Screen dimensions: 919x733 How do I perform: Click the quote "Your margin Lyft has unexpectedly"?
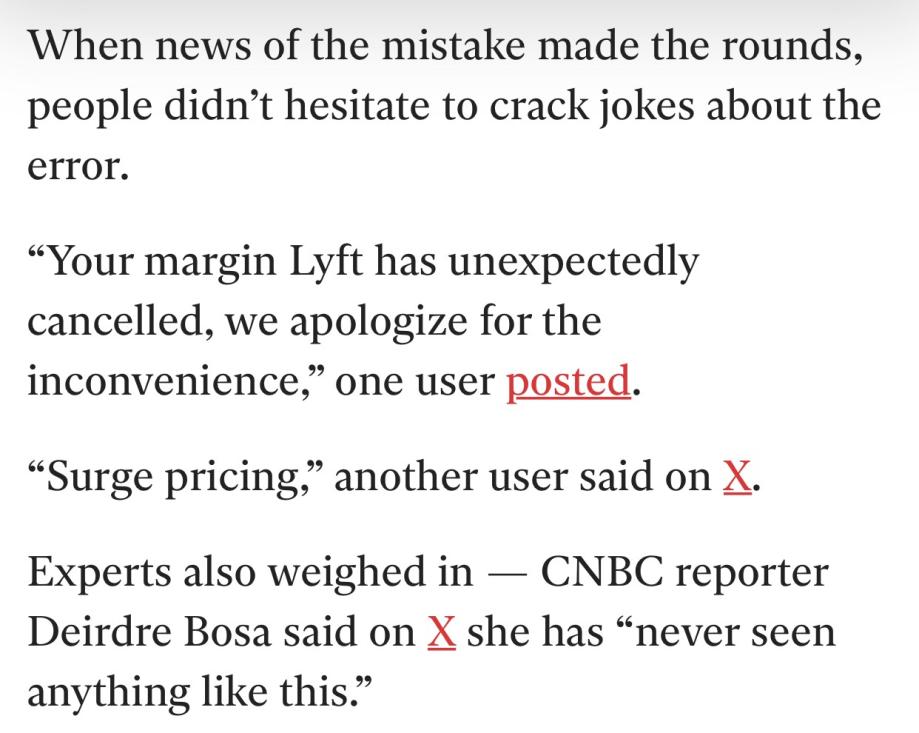[362, 262]
